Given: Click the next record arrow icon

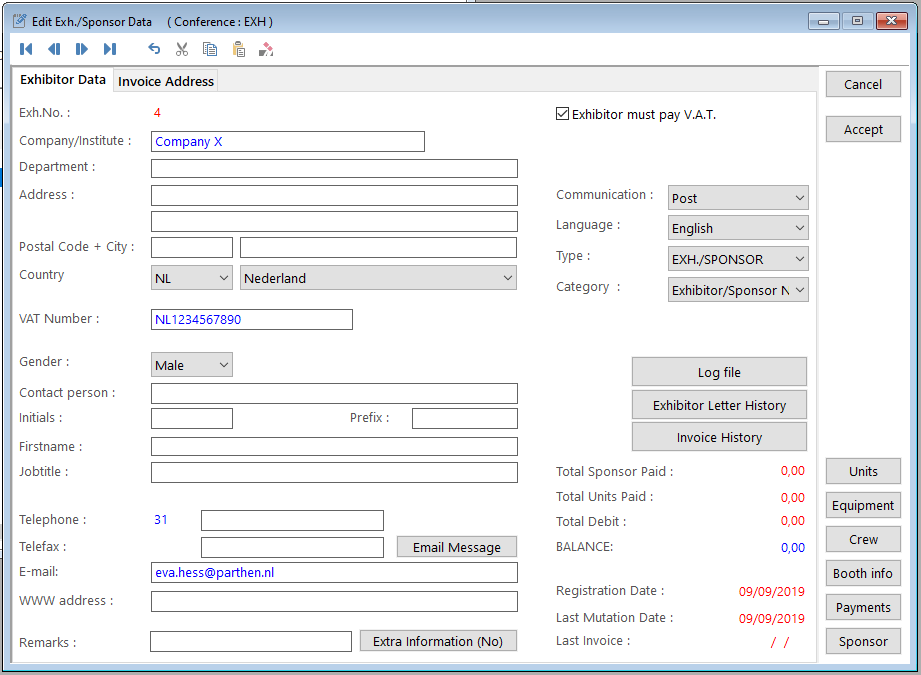Looking at the screenshot, I should pos(82,49).
